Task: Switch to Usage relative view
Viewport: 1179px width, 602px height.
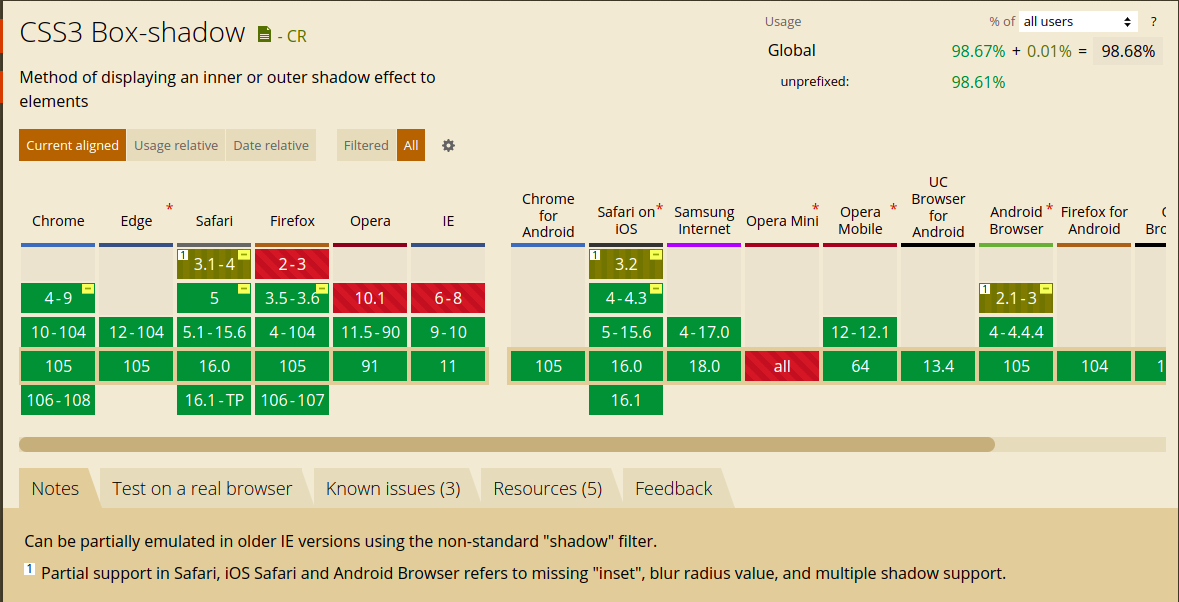Action: pyautogui.click(x=176, y=145)
